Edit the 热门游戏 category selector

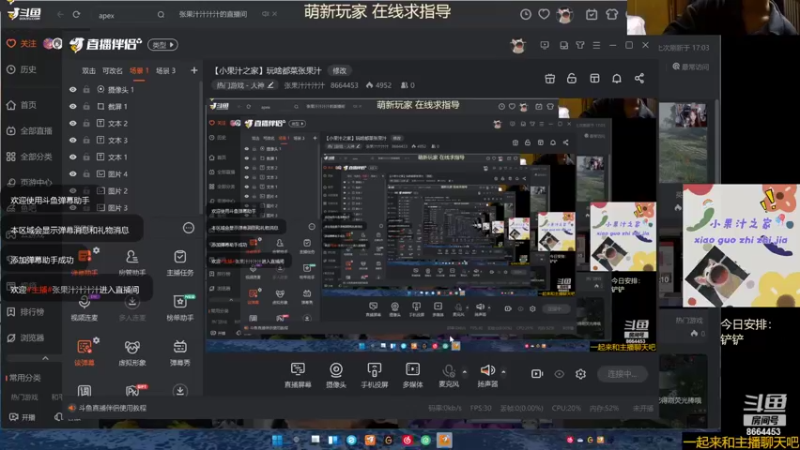(245, 85)
